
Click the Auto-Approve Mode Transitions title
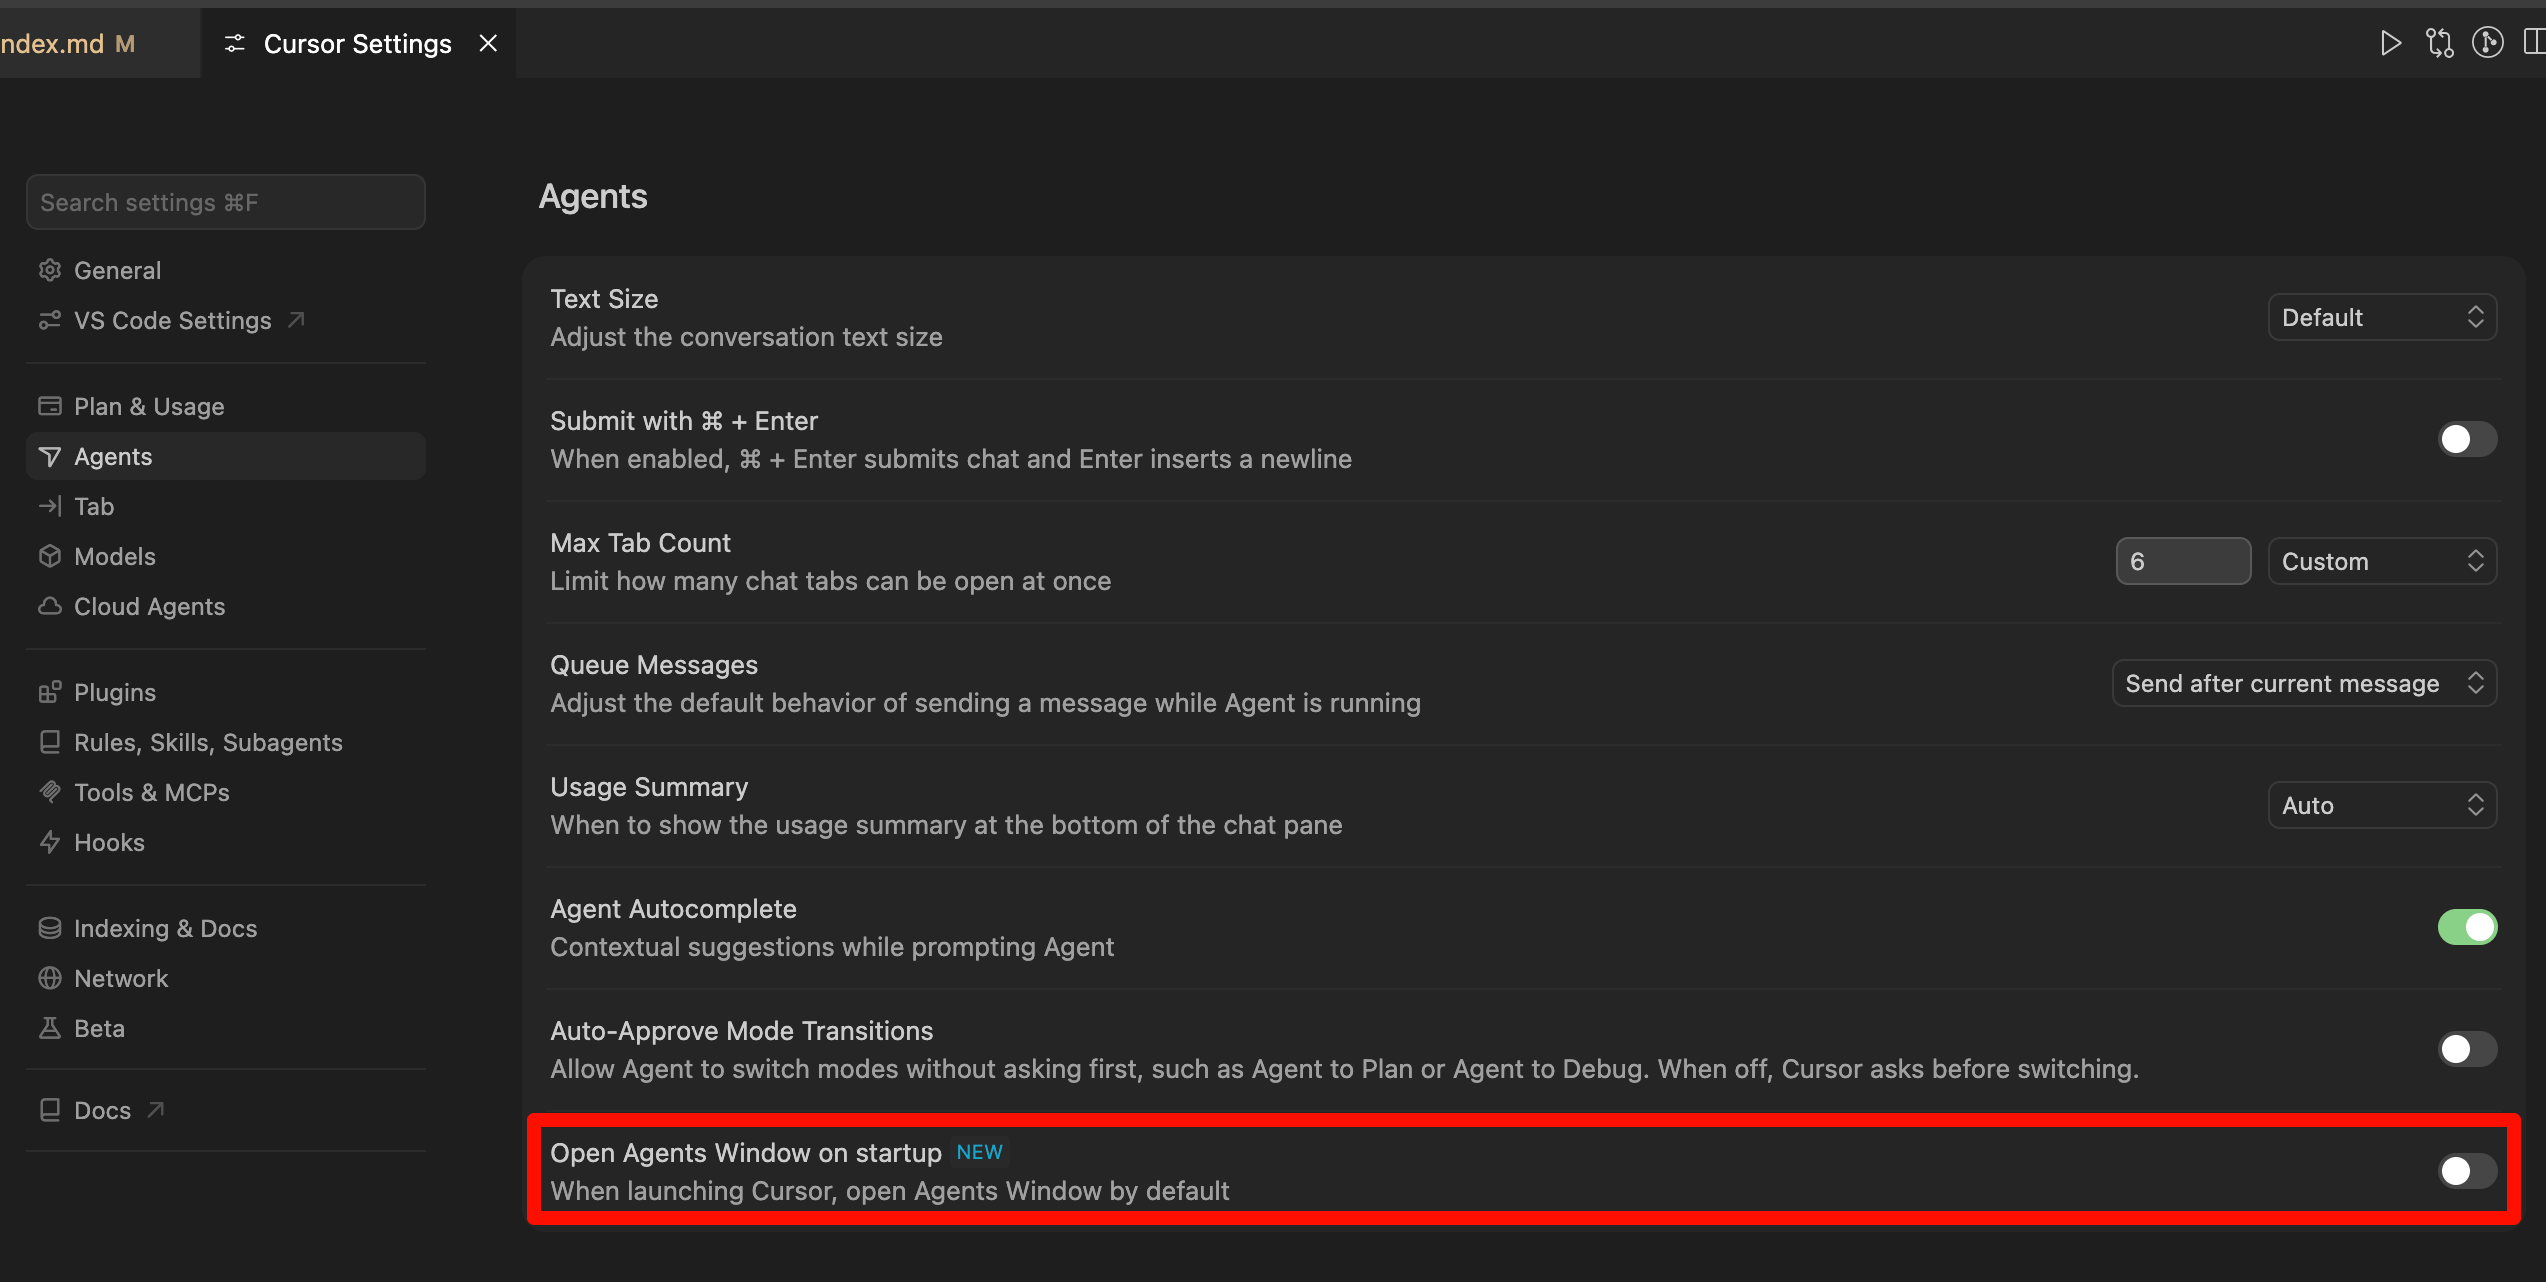pos(741,1031)
